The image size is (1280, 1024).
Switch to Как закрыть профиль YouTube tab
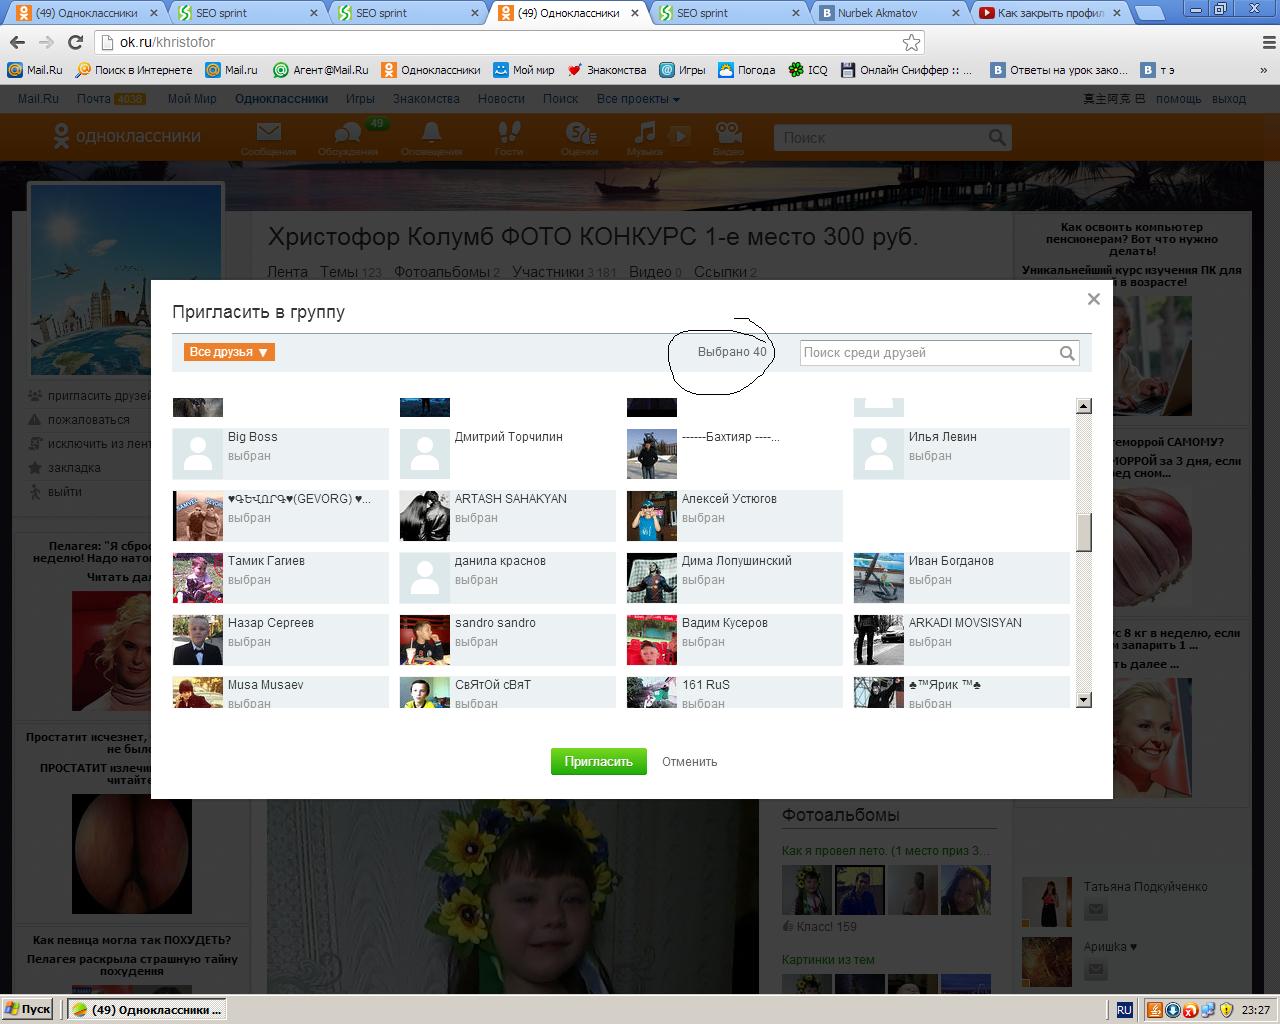point(1050,13)
